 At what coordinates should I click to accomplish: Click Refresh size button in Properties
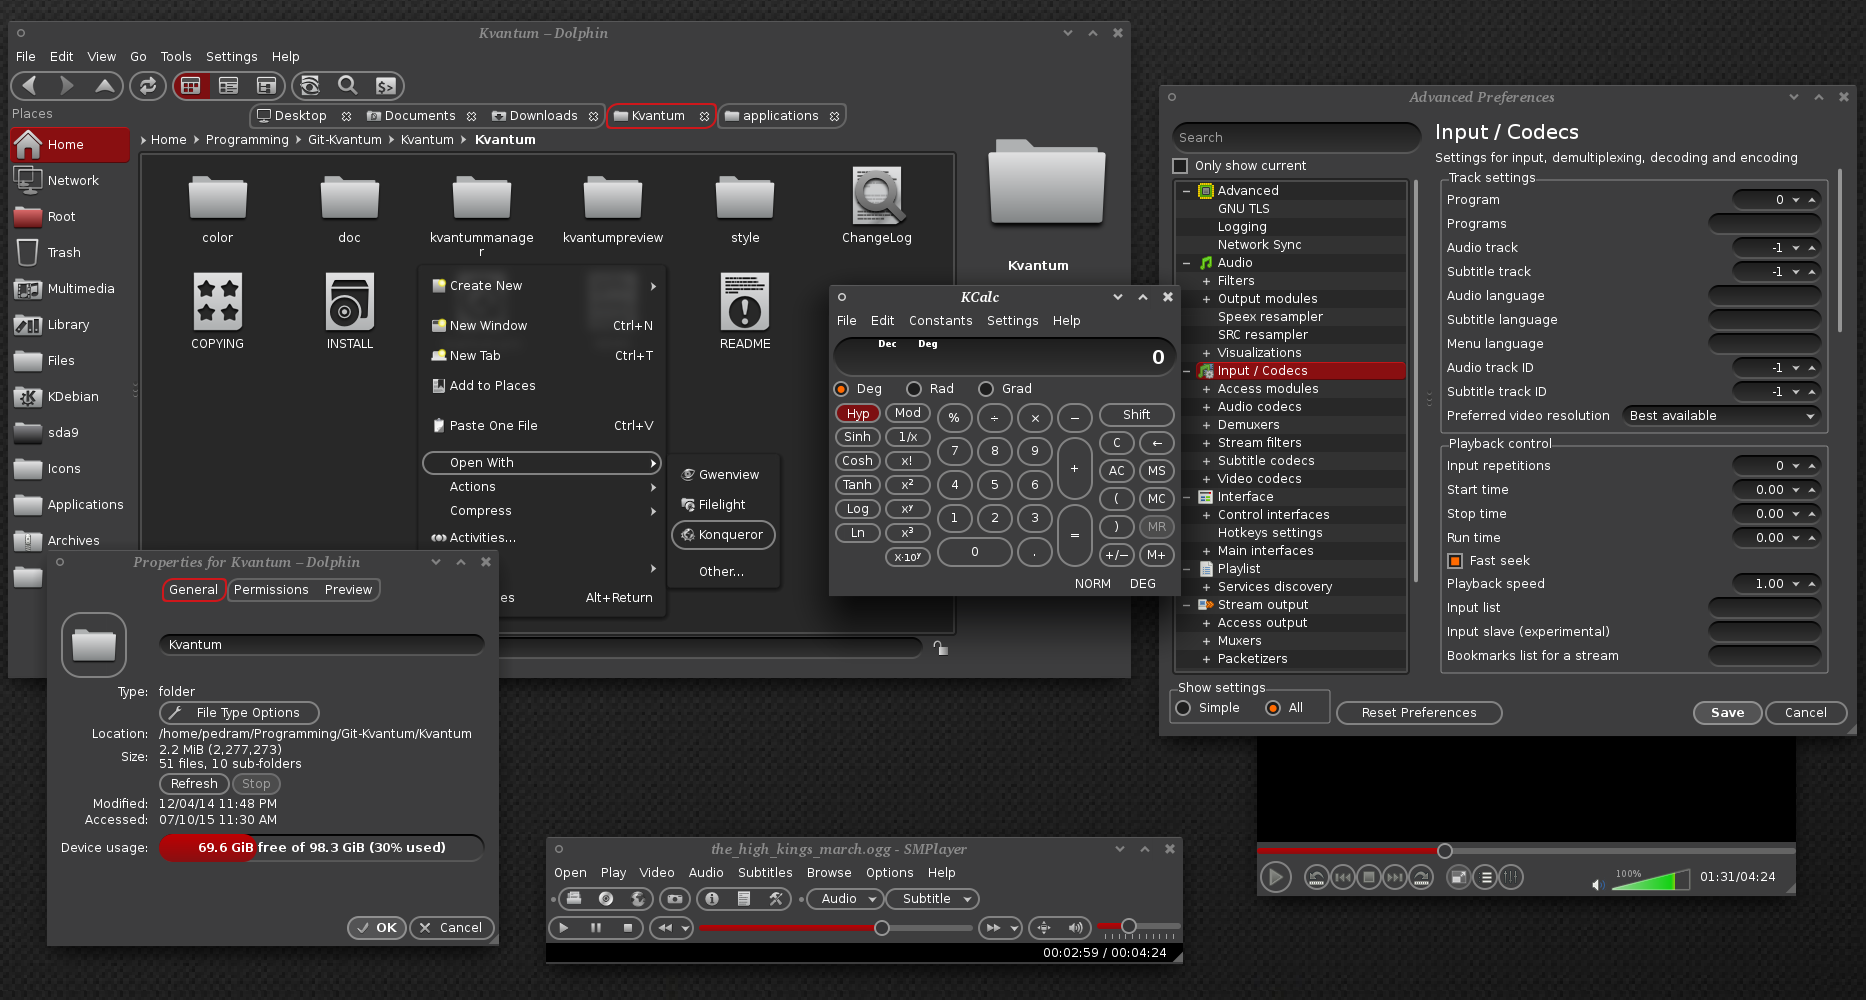tap(194, 784)
